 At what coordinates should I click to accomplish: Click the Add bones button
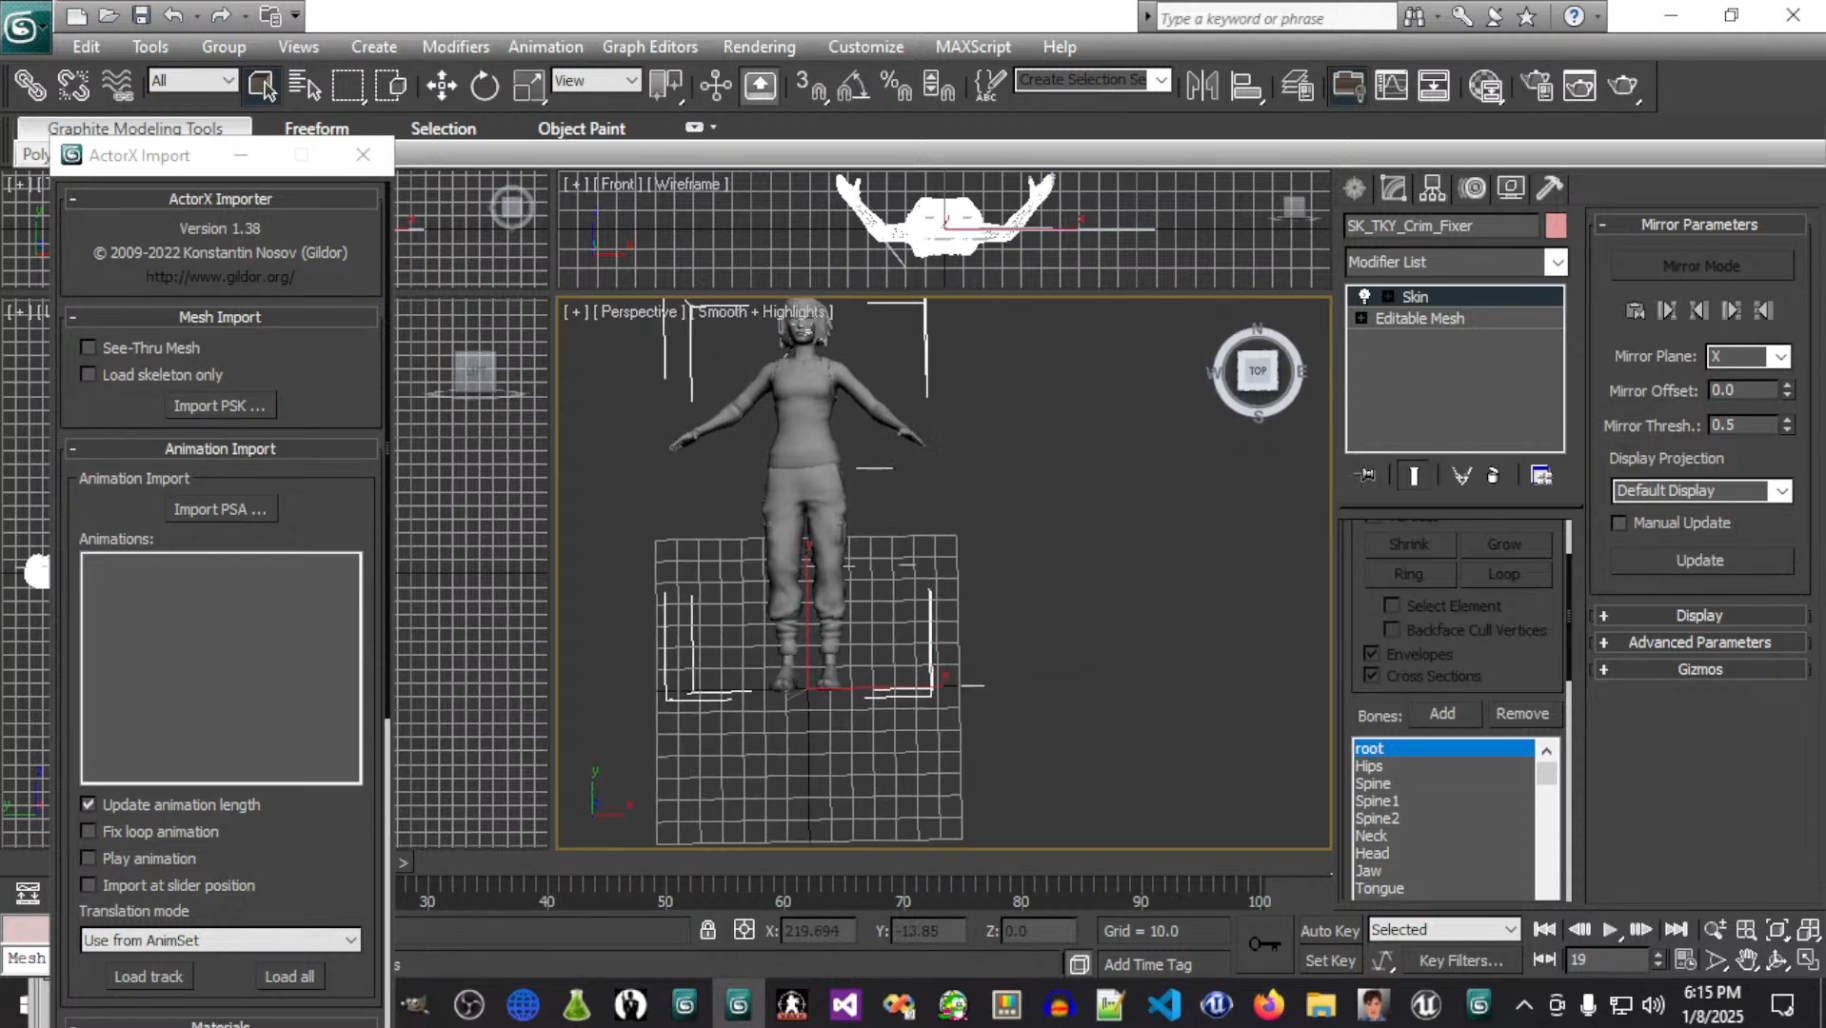click(x=1442, y=713)
